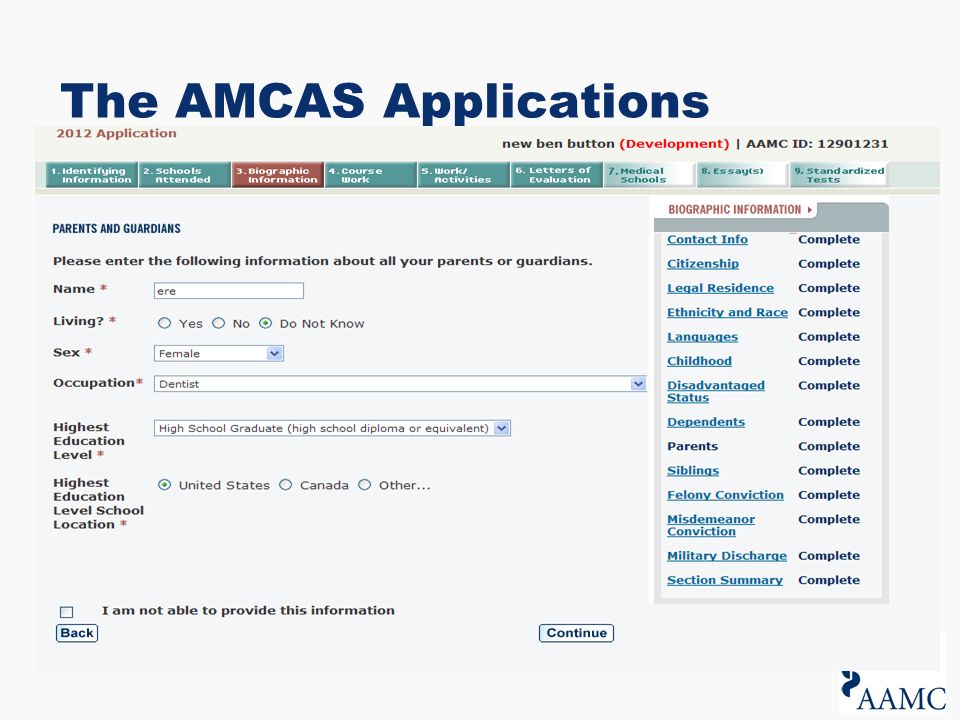Click the Parents entry in sidebar

tap(692, 446)
